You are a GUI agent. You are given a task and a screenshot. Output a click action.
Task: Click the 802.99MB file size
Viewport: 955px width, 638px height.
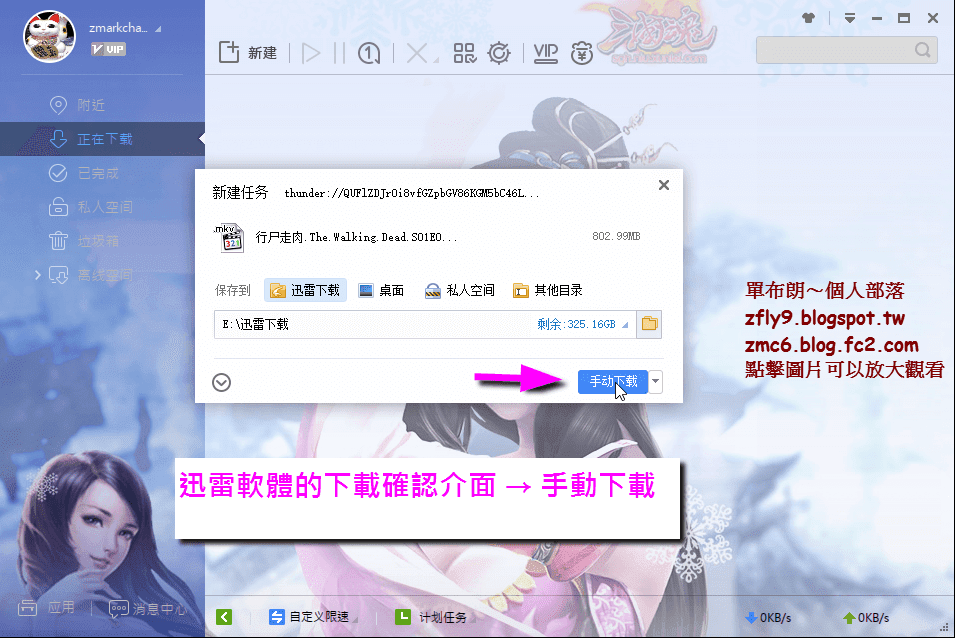(x=616, y=236)
